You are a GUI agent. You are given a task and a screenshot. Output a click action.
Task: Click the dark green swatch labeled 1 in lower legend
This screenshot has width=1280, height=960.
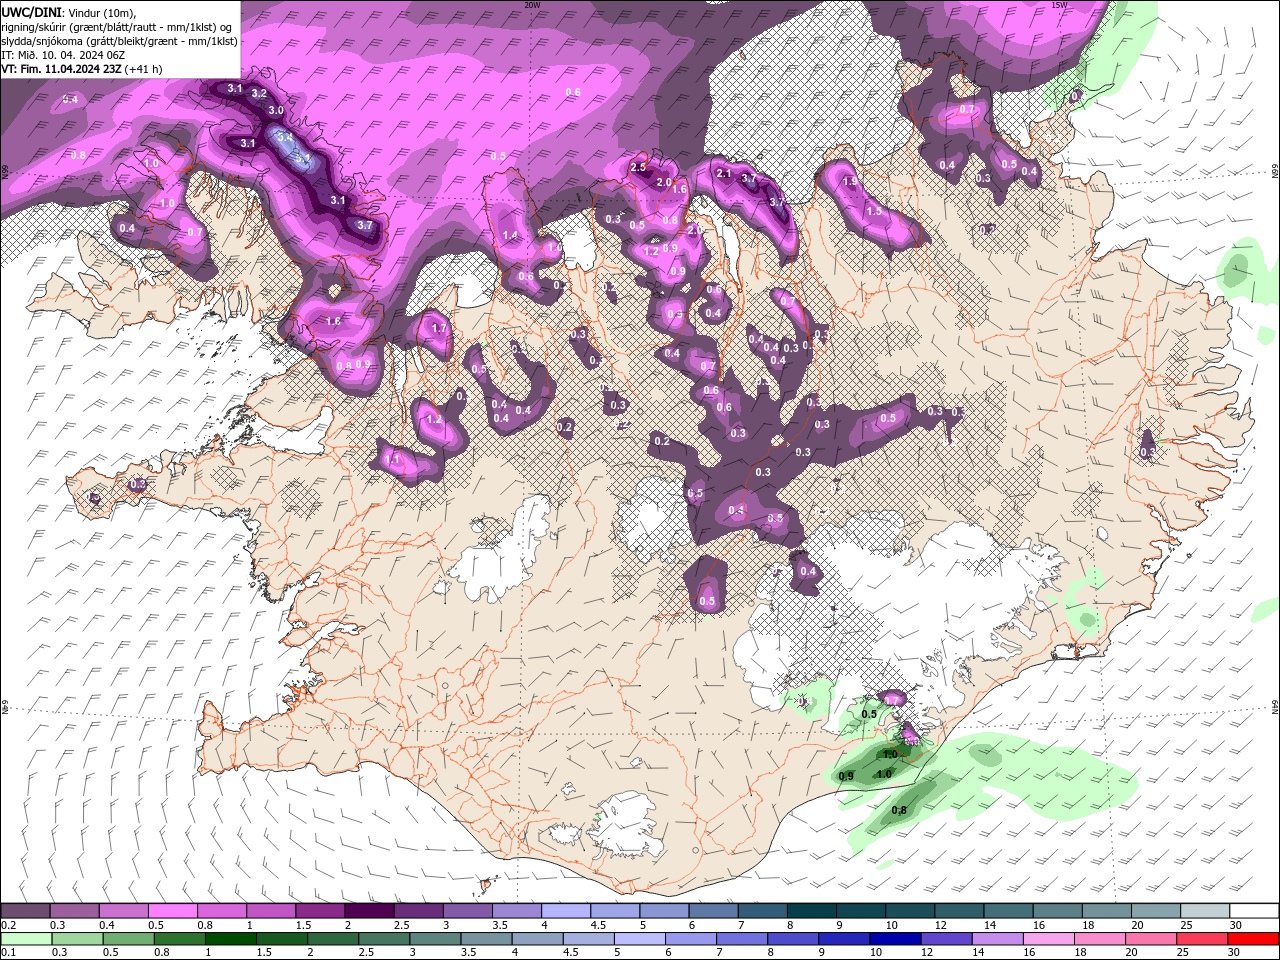[230, 938]
